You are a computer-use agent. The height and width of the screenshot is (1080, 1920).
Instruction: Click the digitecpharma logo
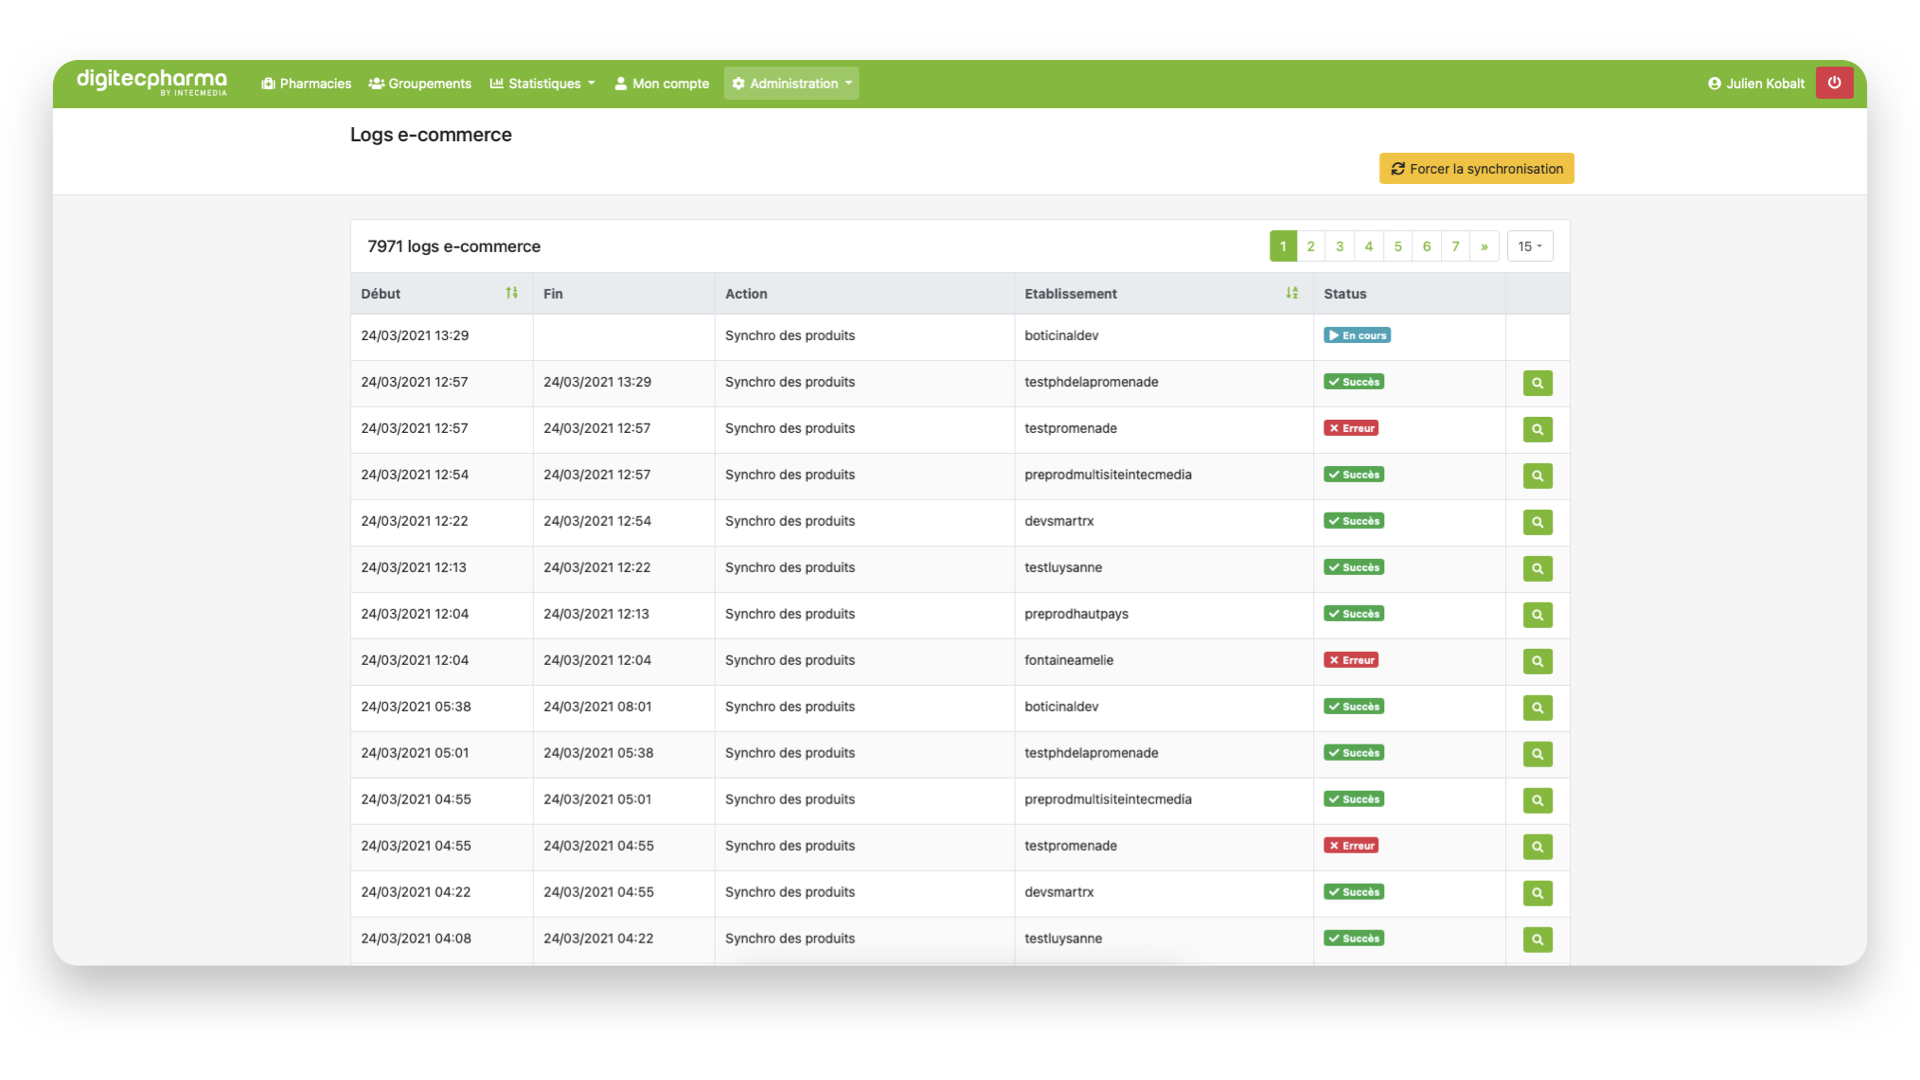coord(152,82)
